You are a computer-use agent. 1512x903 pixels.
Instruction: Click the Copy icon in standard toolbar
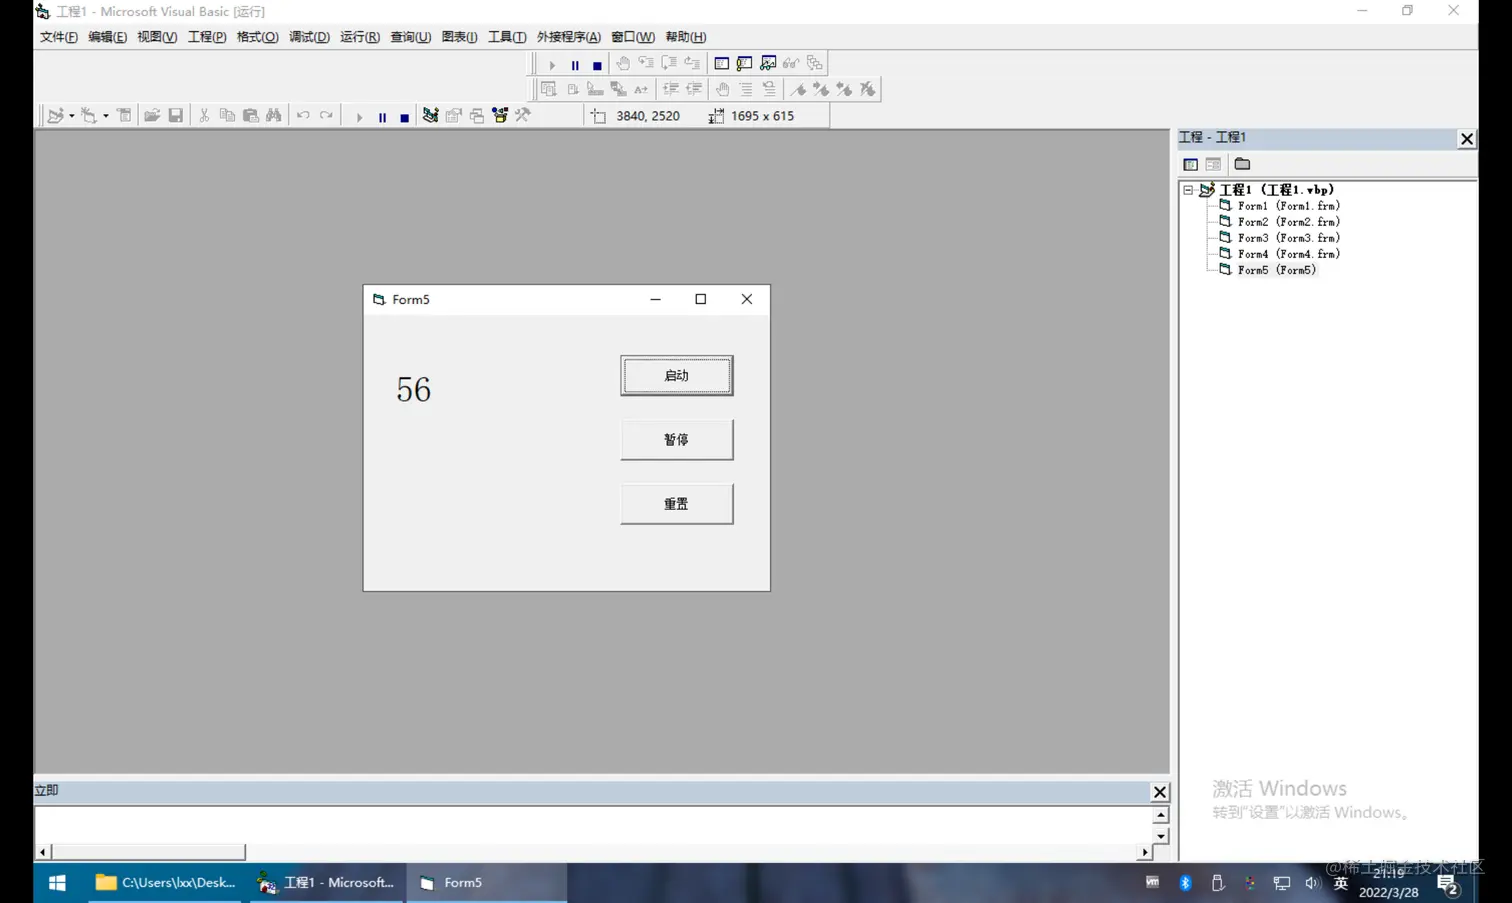(x=227, y=116)
